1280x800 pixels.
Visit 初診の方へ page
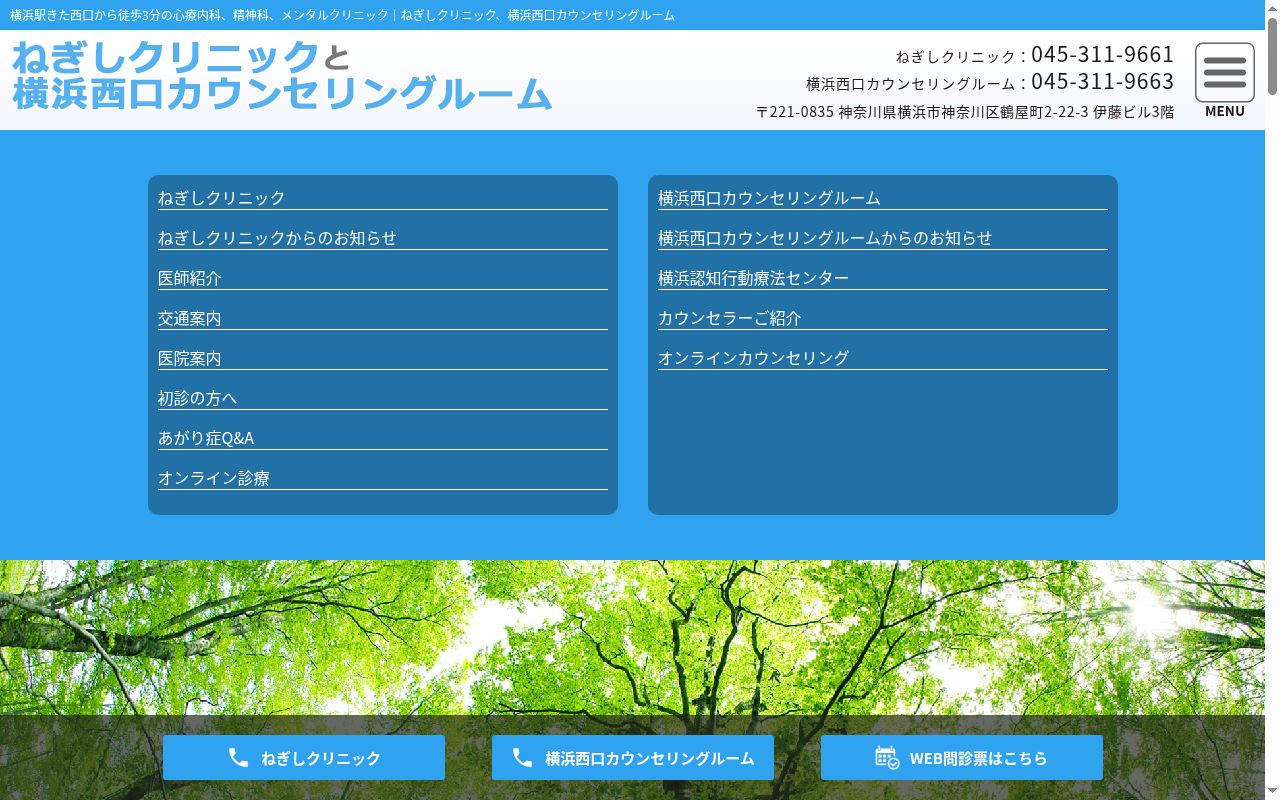[383, 398]
